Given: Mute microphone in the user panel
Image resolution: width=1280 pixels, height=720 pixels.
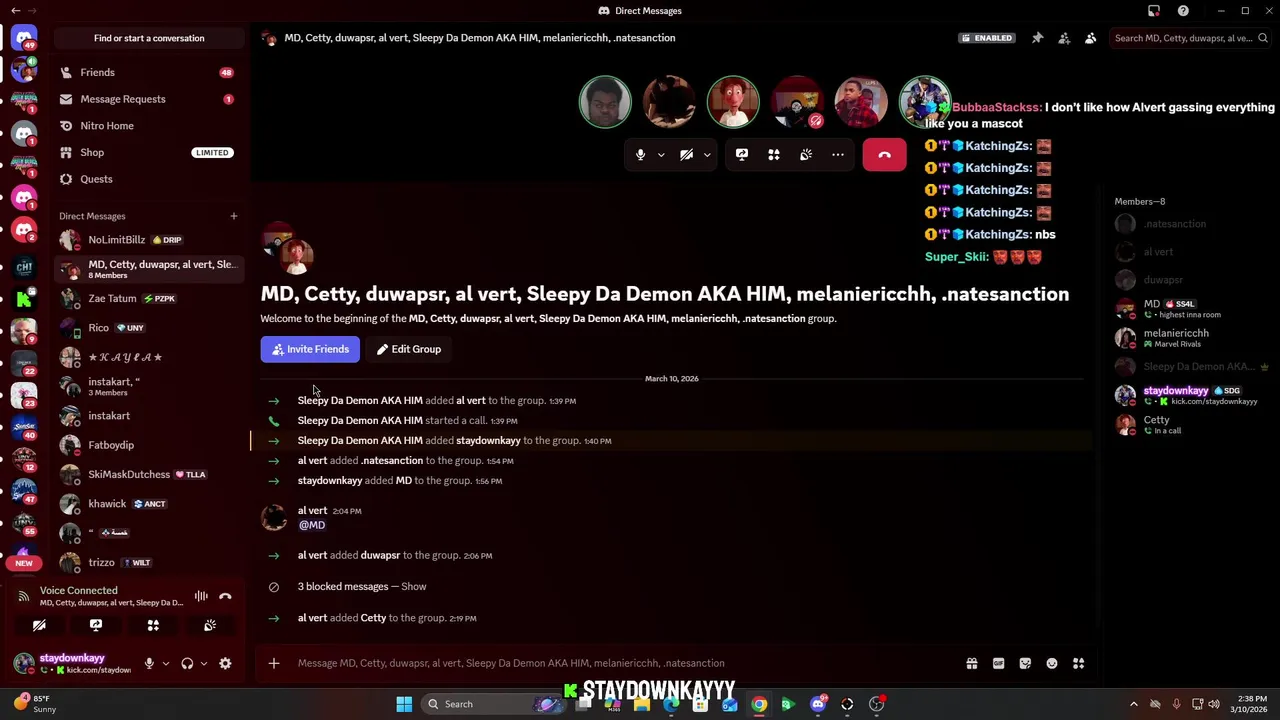Looking at the screenshot, I should 149,663.
